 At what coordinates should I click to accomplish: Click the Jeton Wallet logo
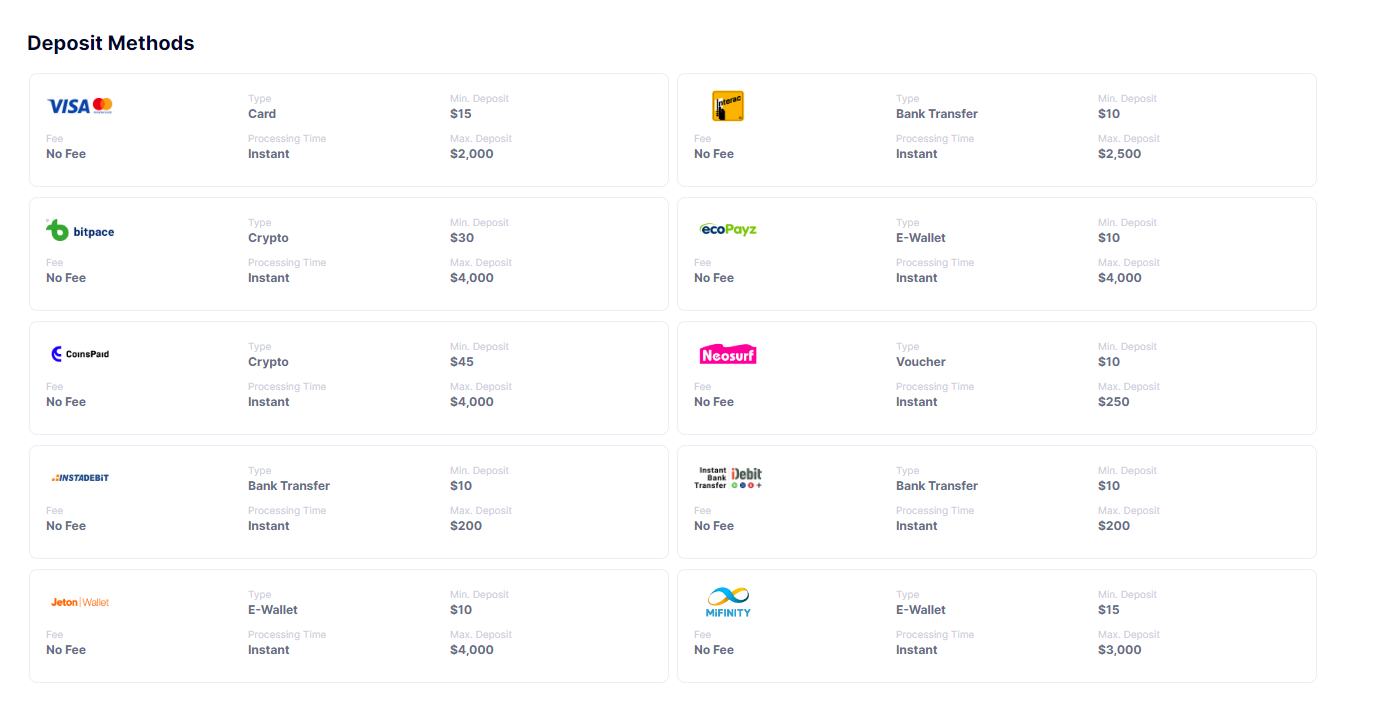pos(80,602)
